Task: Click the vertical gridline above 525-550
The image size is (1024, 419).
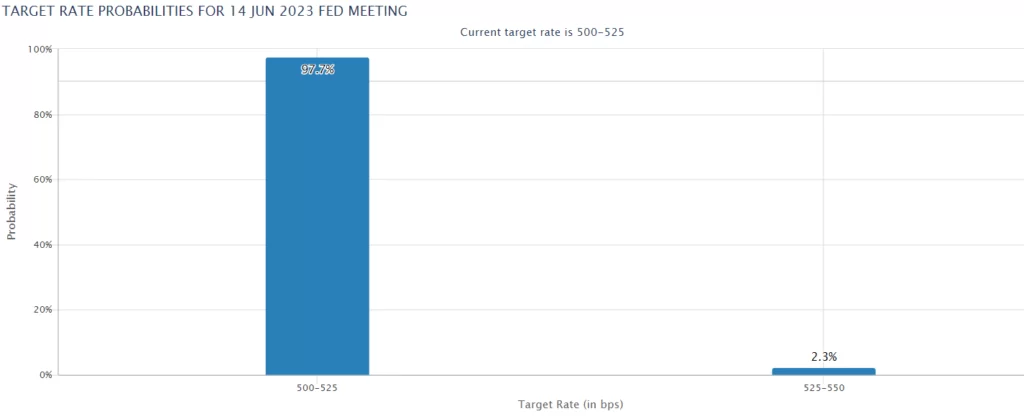Action: point(823,200)
